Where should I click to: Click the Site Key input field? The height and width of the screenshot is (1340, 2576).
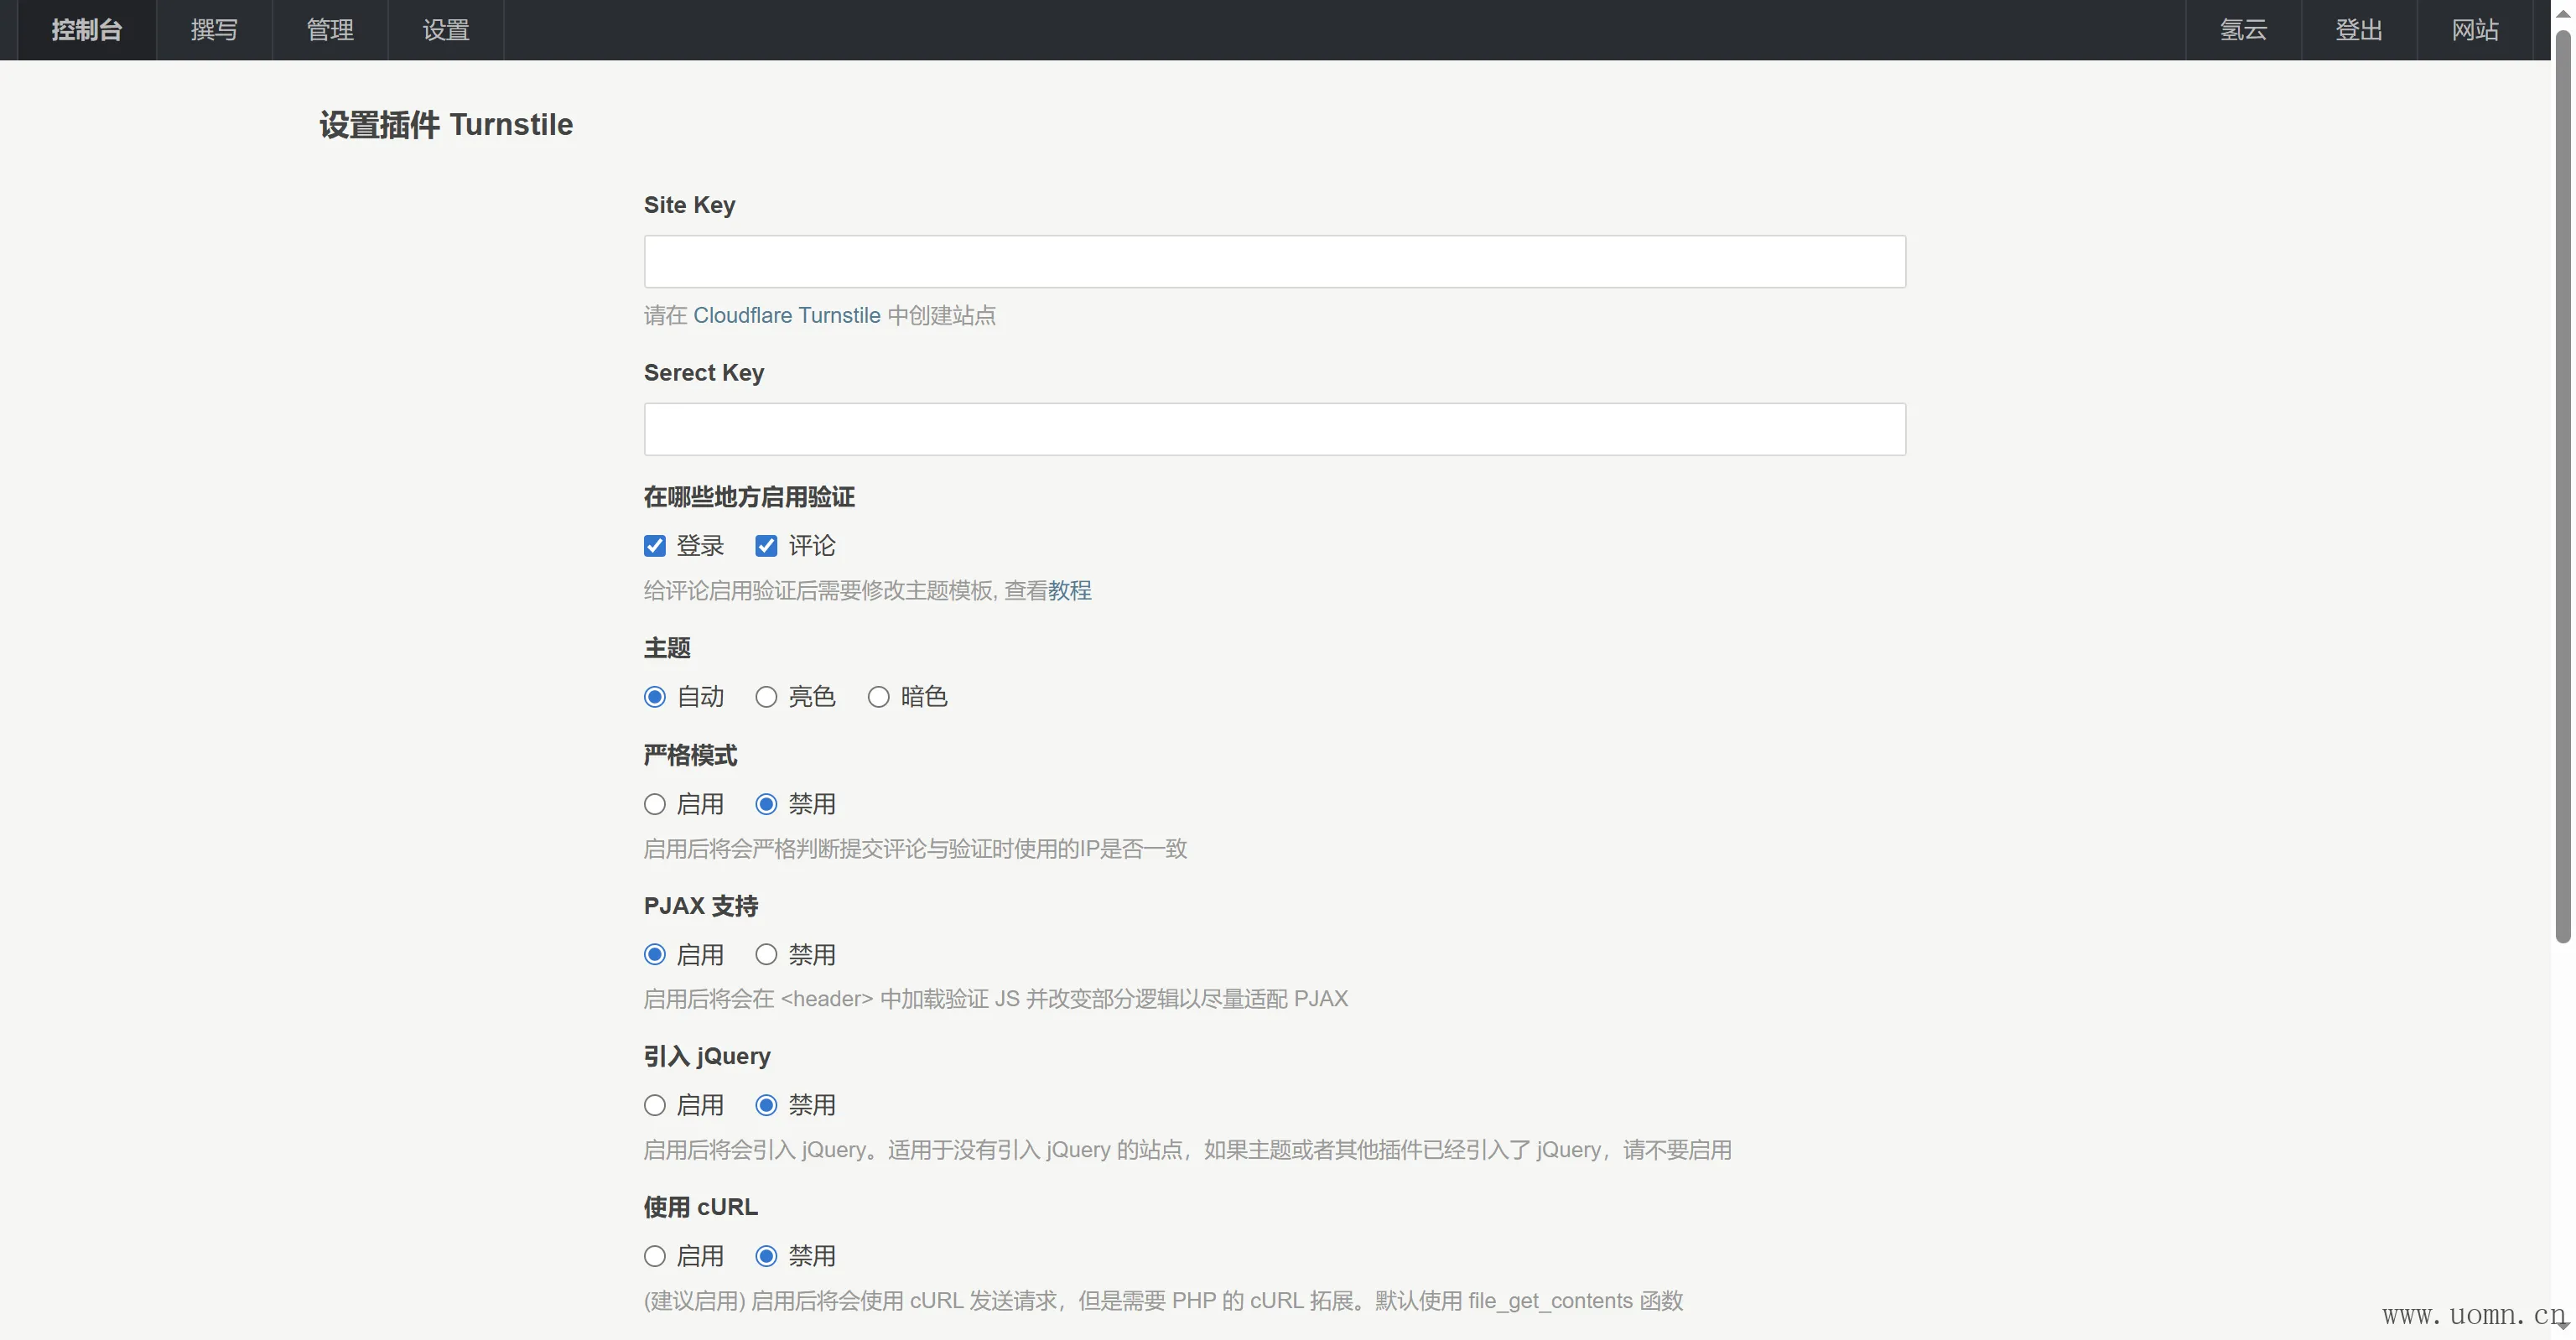tap(1274, 262)
